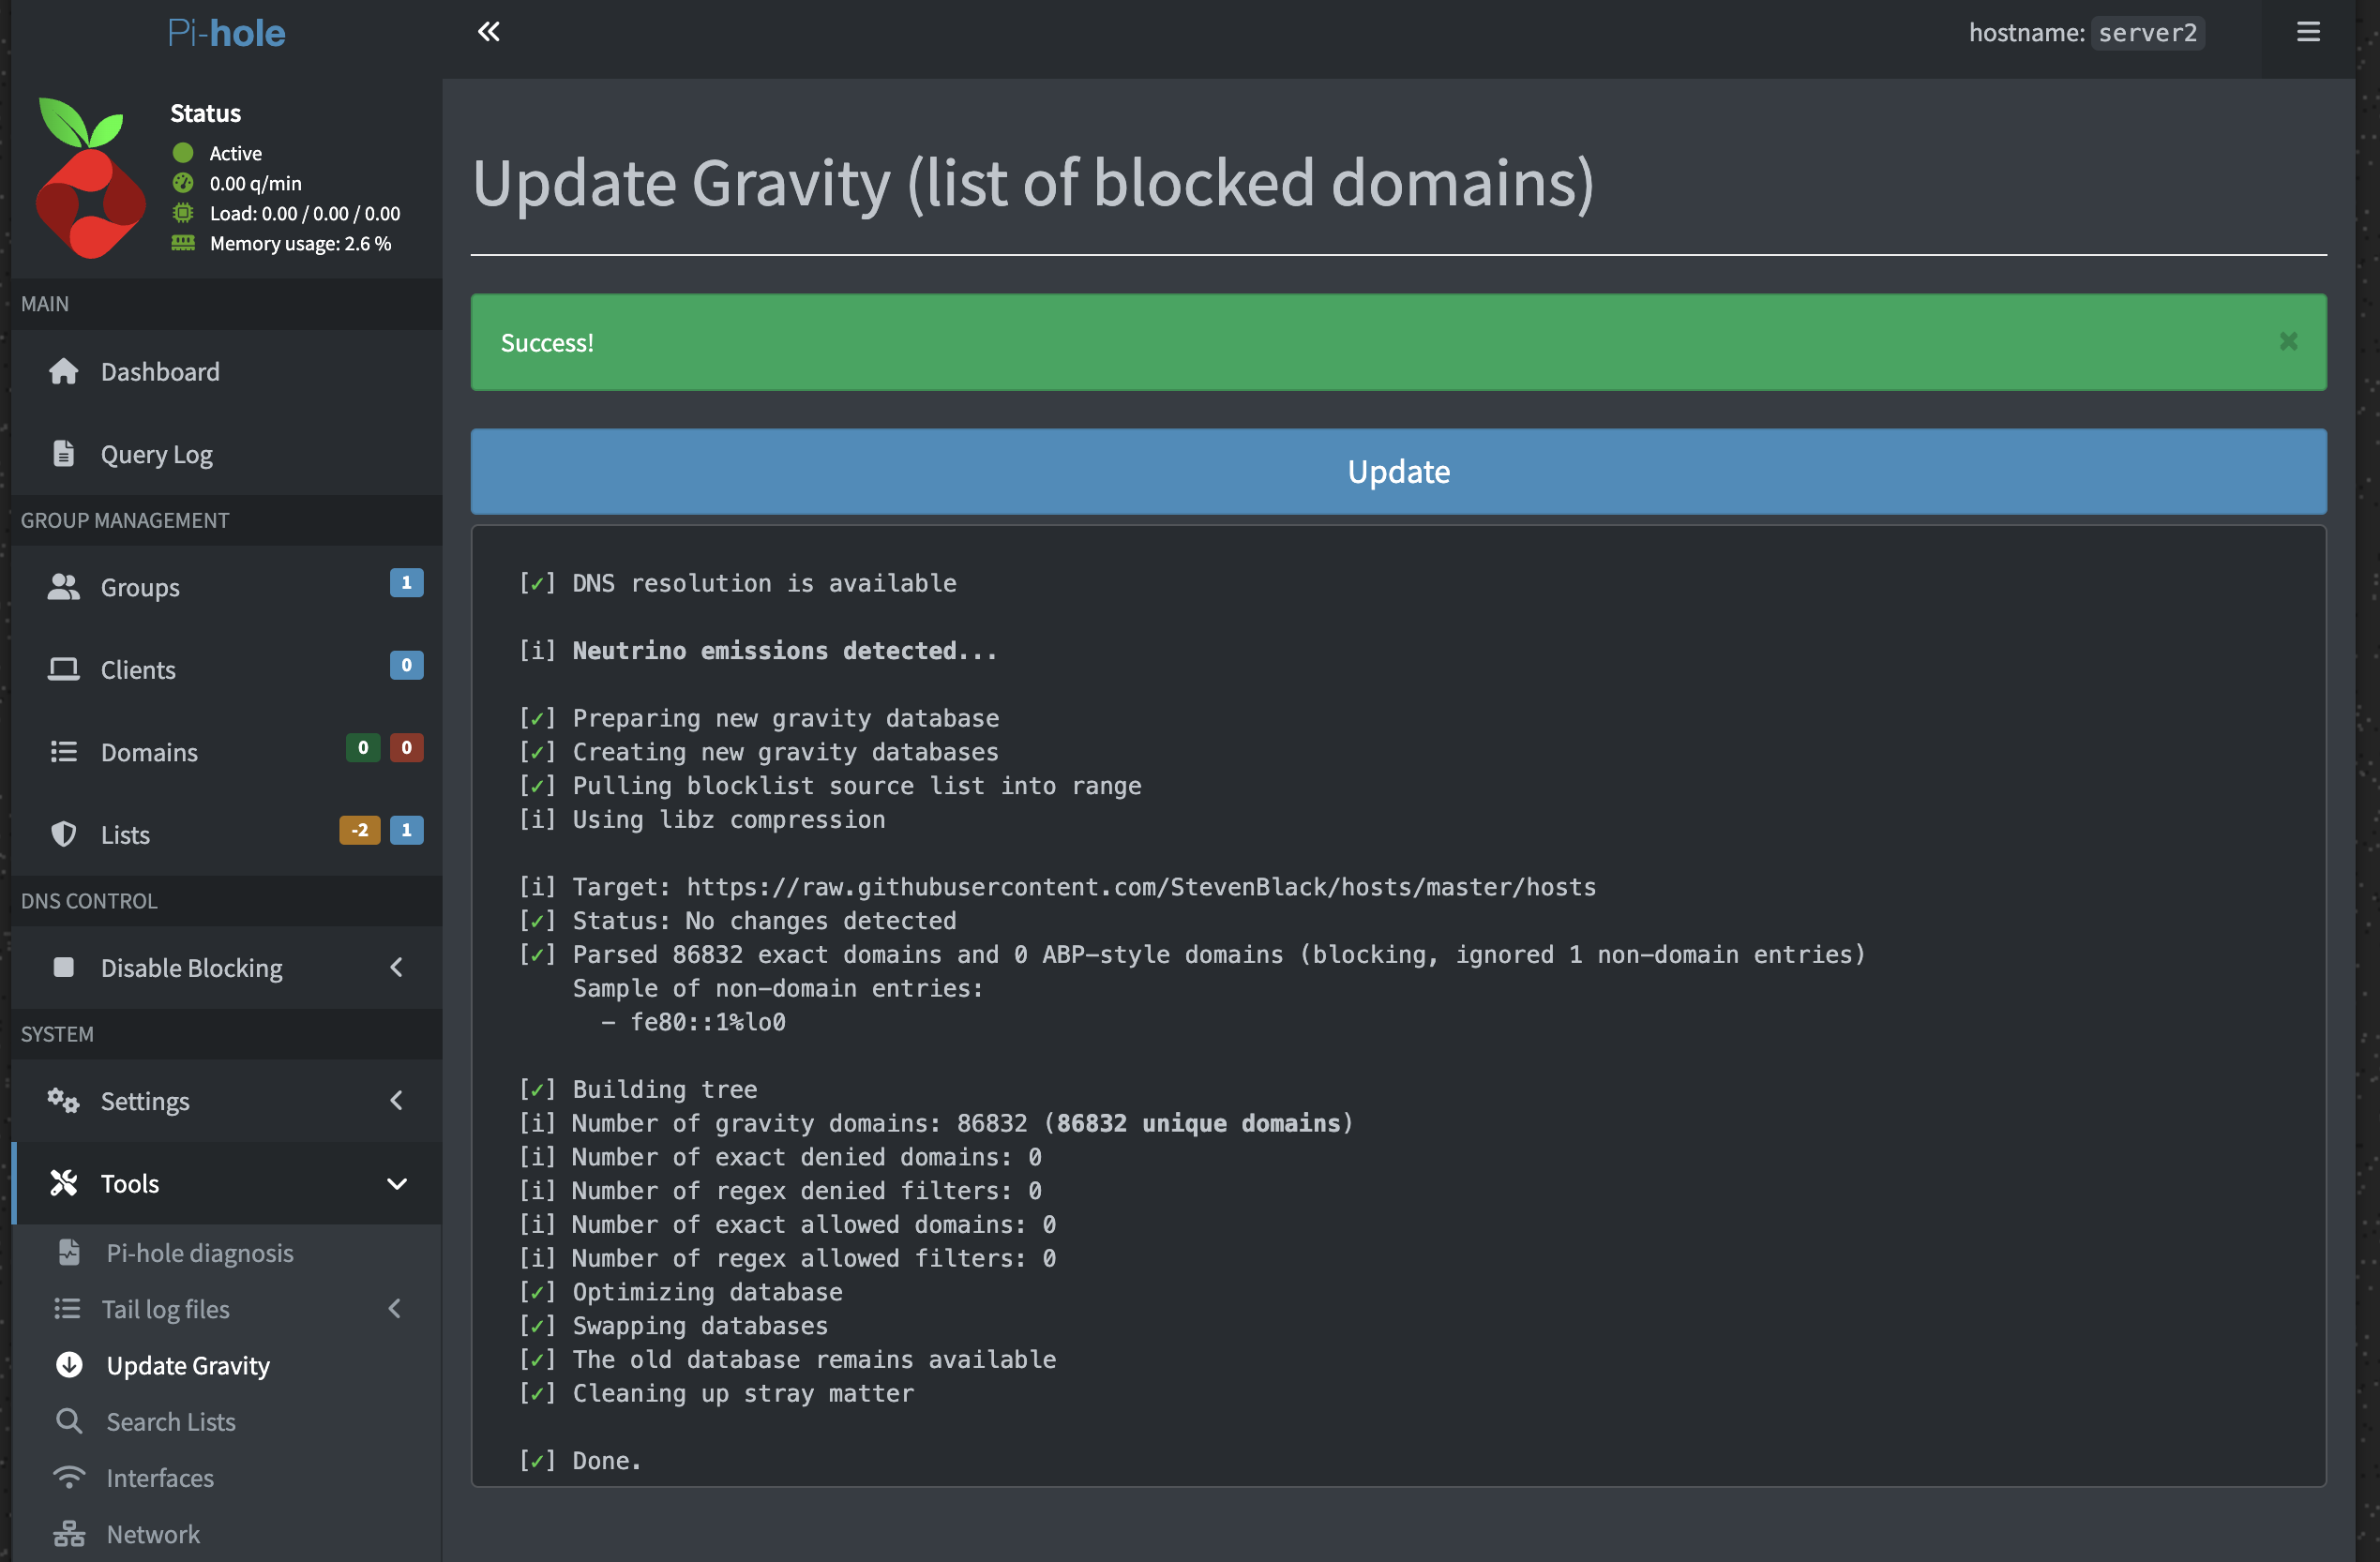Click the Search Lists magnifier icon
The height and width of the screenshot is (1562, 2380).
pos(69,1421)
